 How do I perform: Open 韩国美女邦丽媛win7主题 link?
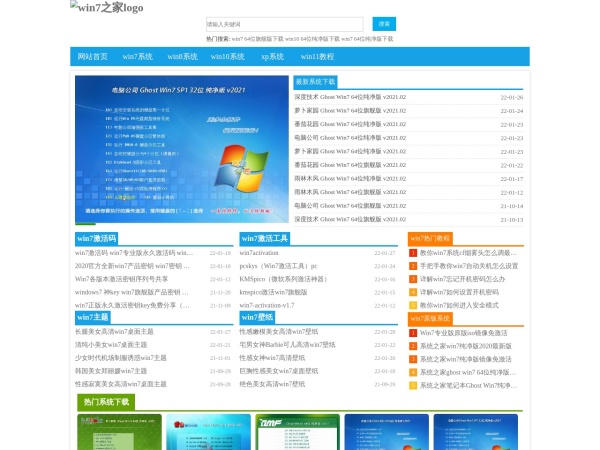[x=111, y=371]
